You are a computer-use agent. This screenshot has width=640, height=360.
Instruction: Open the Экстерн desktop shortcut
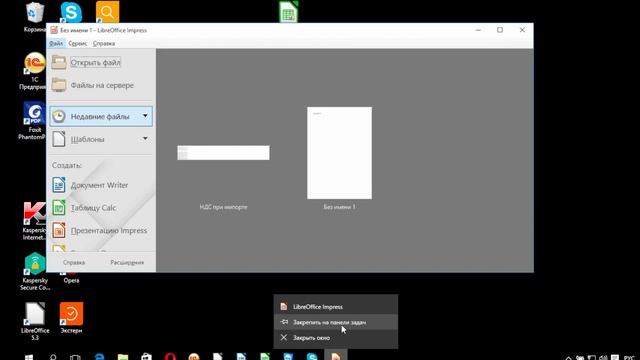[x=71, y=318]
